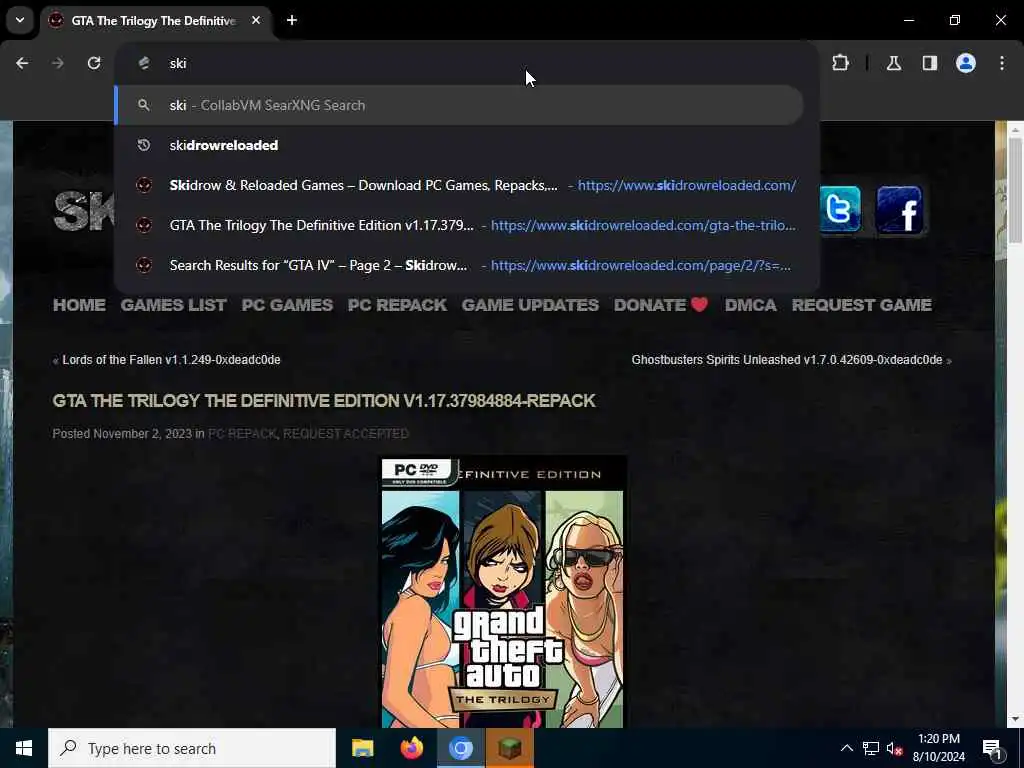Open Chrome's three-dot menu
The height and width of the screenshot is (768, 1024).
tap(1002, 63)
